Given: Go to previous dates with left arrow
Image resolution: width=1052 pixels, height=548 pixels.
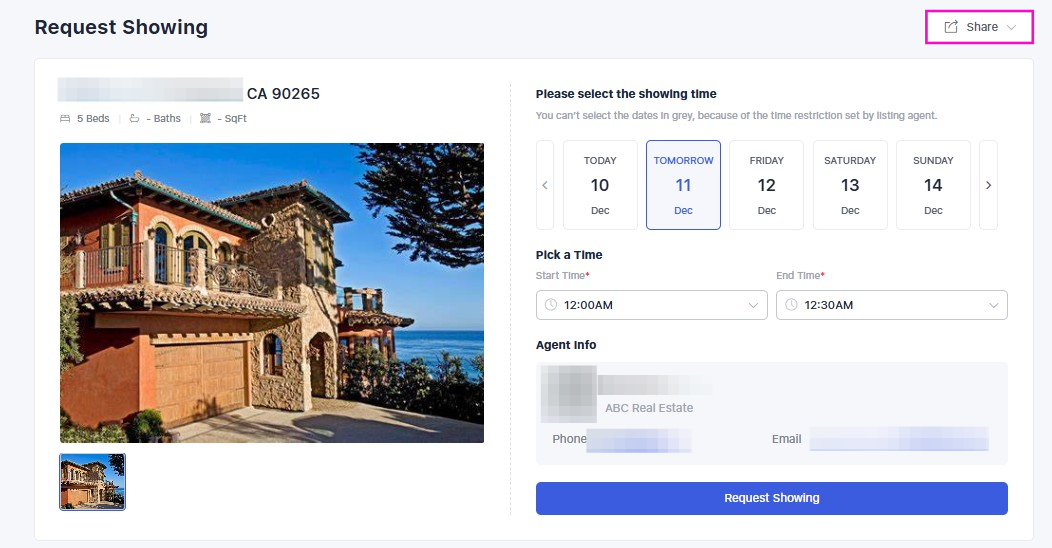Looking at the screenshot, I should (x=545, y=185).
